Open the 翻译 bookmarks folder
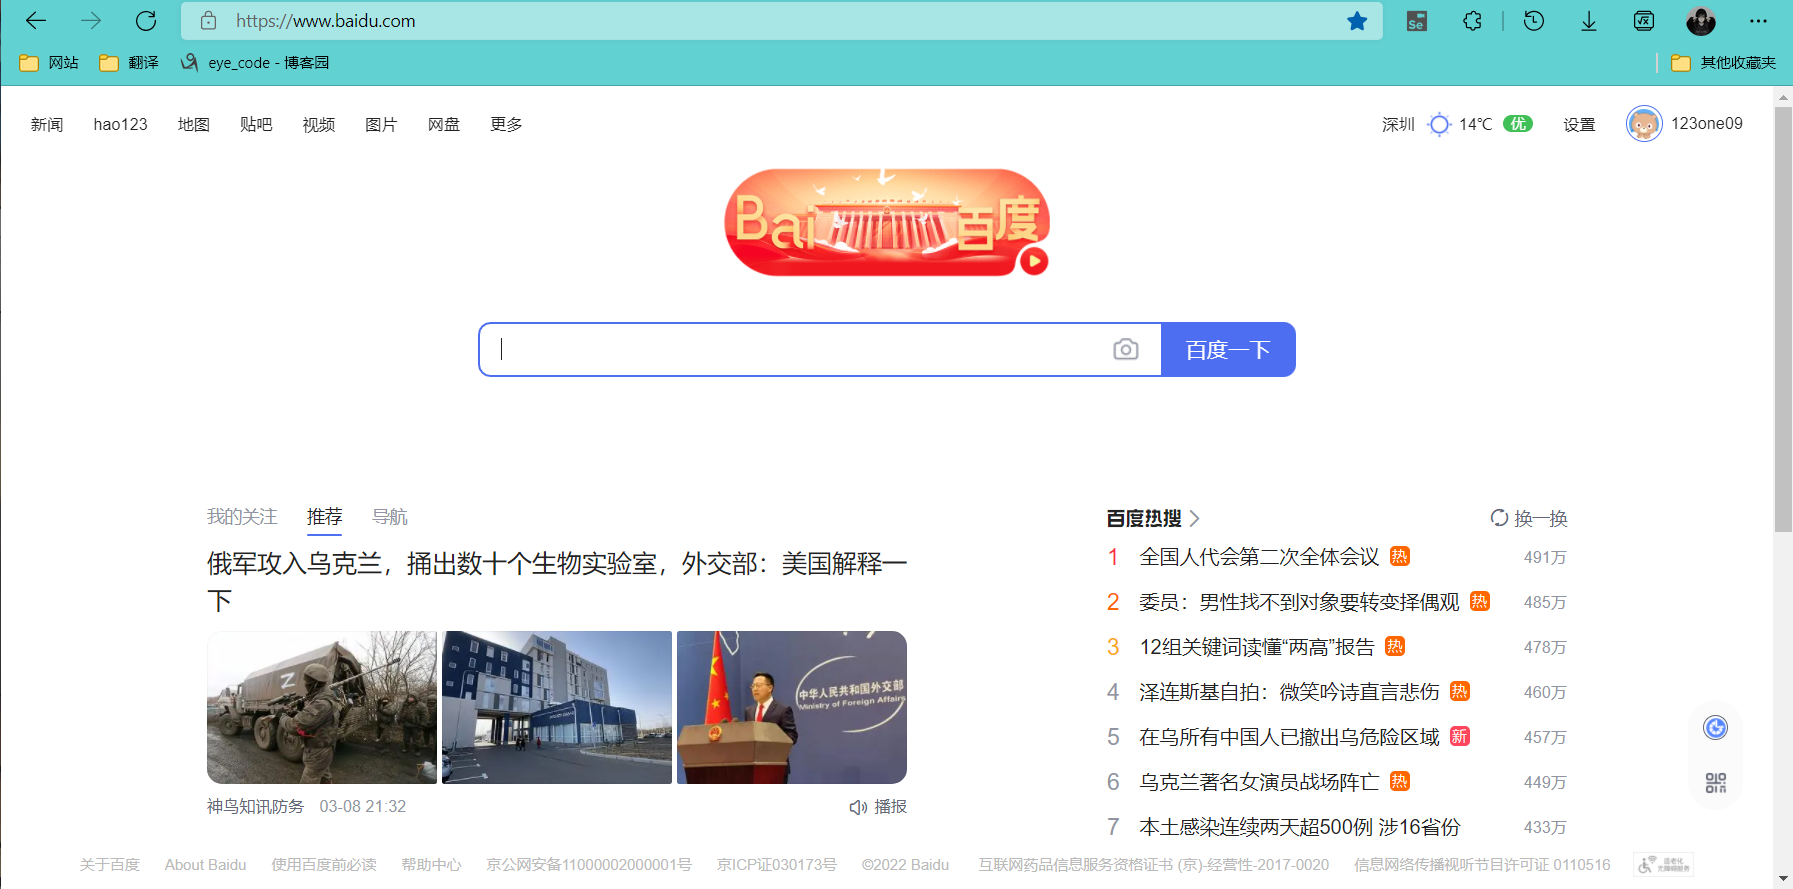 pos(129,63)
